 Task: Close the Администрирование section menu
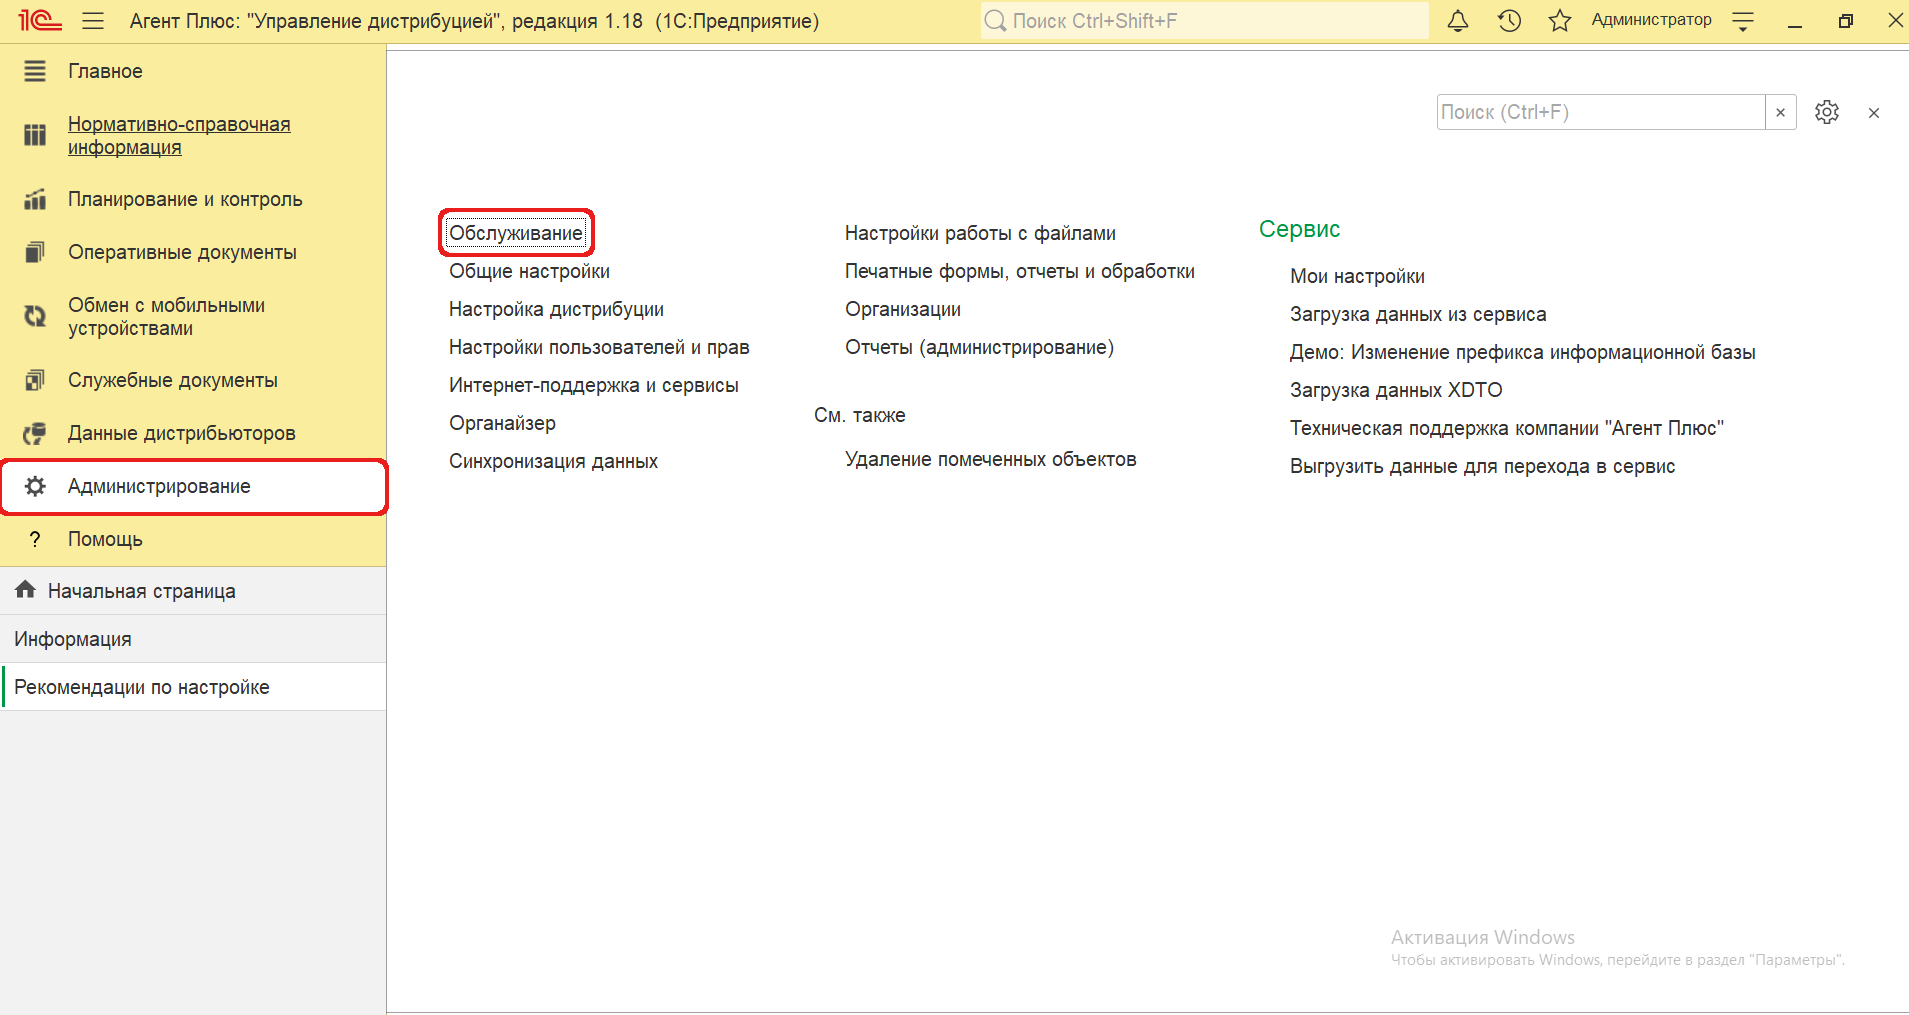click(x=1874, y=113)
